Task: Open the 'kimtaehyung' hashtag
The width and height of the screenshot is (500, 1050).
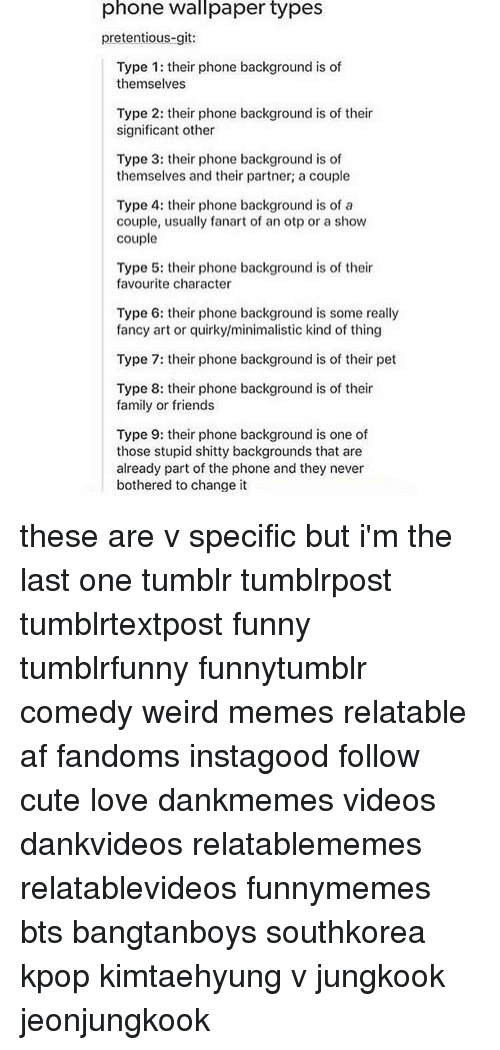Action: pyautogui.click(x=191, y=977)
